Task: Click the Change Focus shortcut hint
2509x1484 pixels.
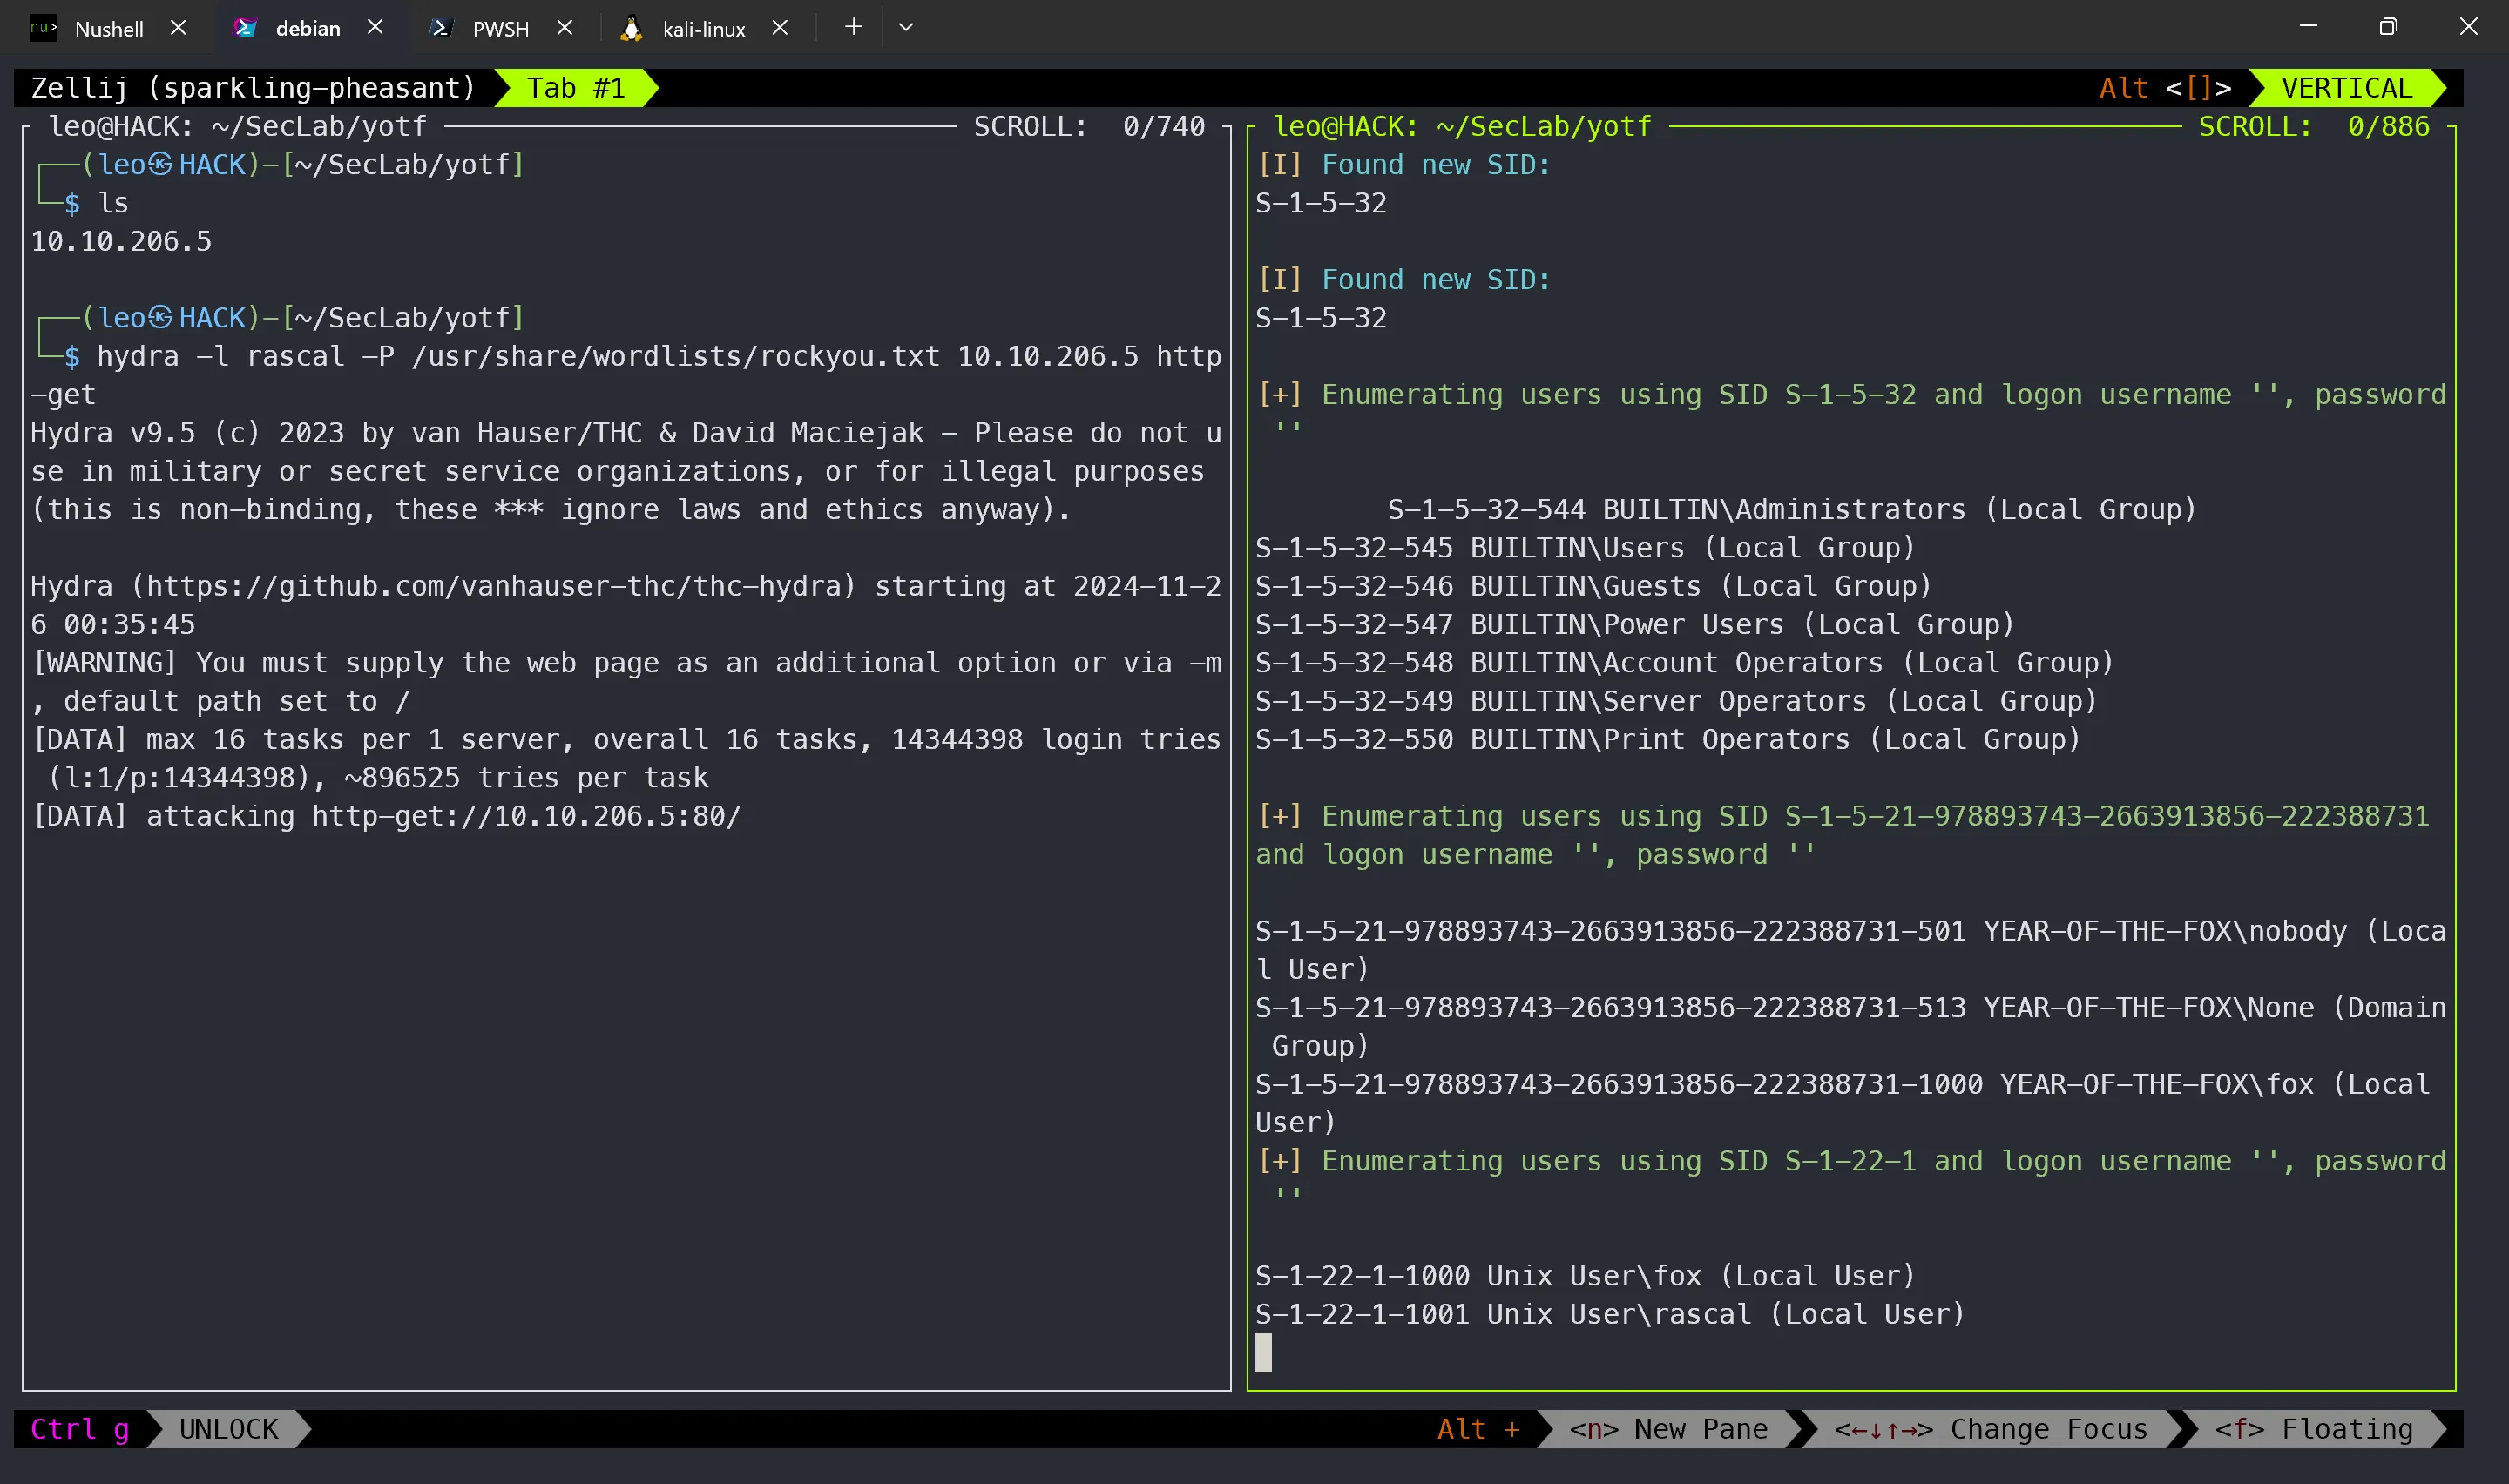Action: 1991,1429
